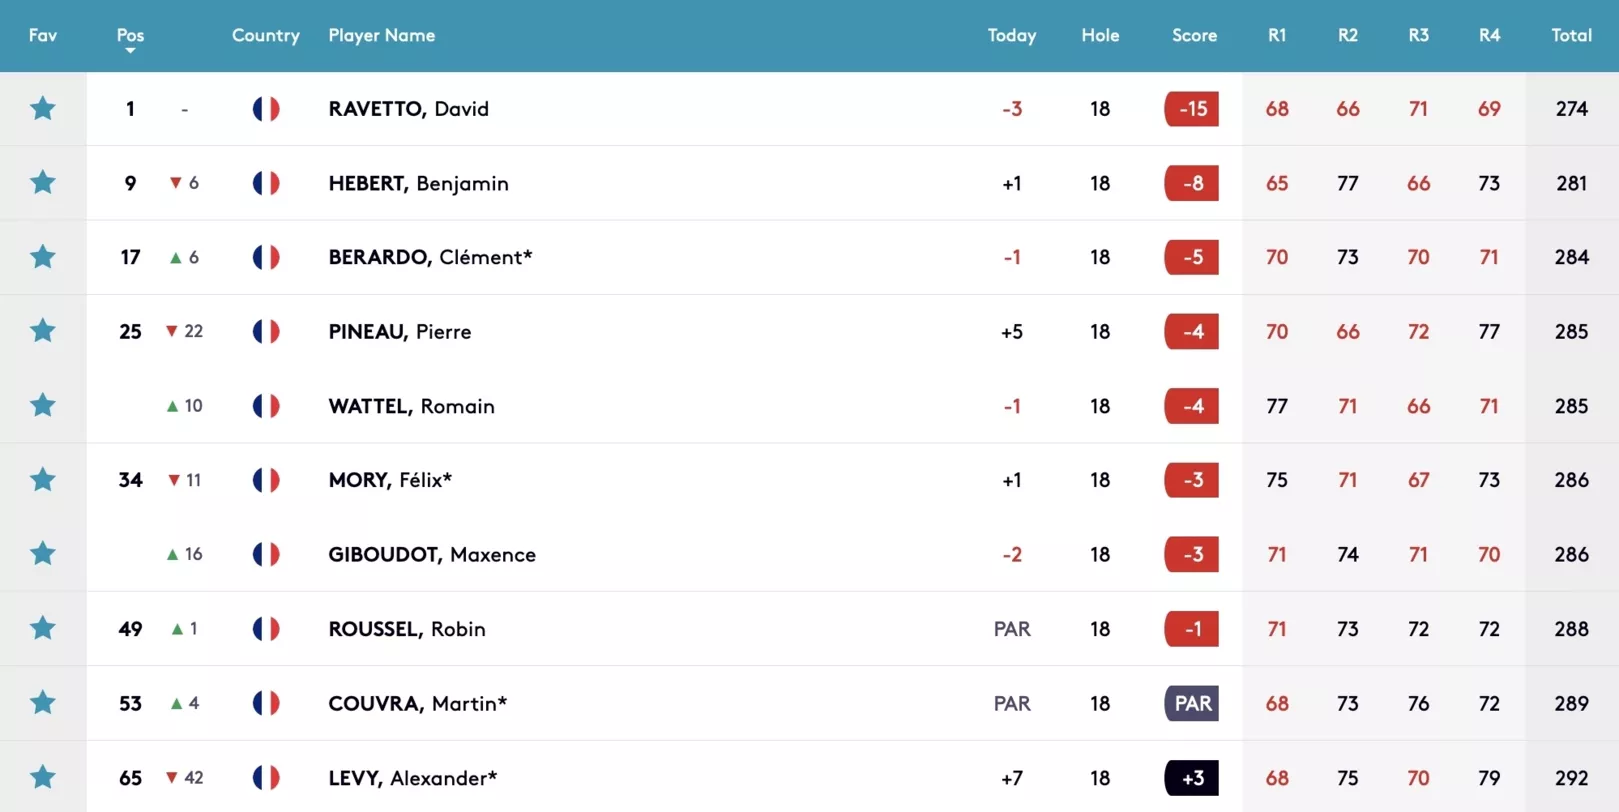Select the Score column header
Viewport: 1619px width, 812px height.
pyautogui.click(x=1194, y=35)
